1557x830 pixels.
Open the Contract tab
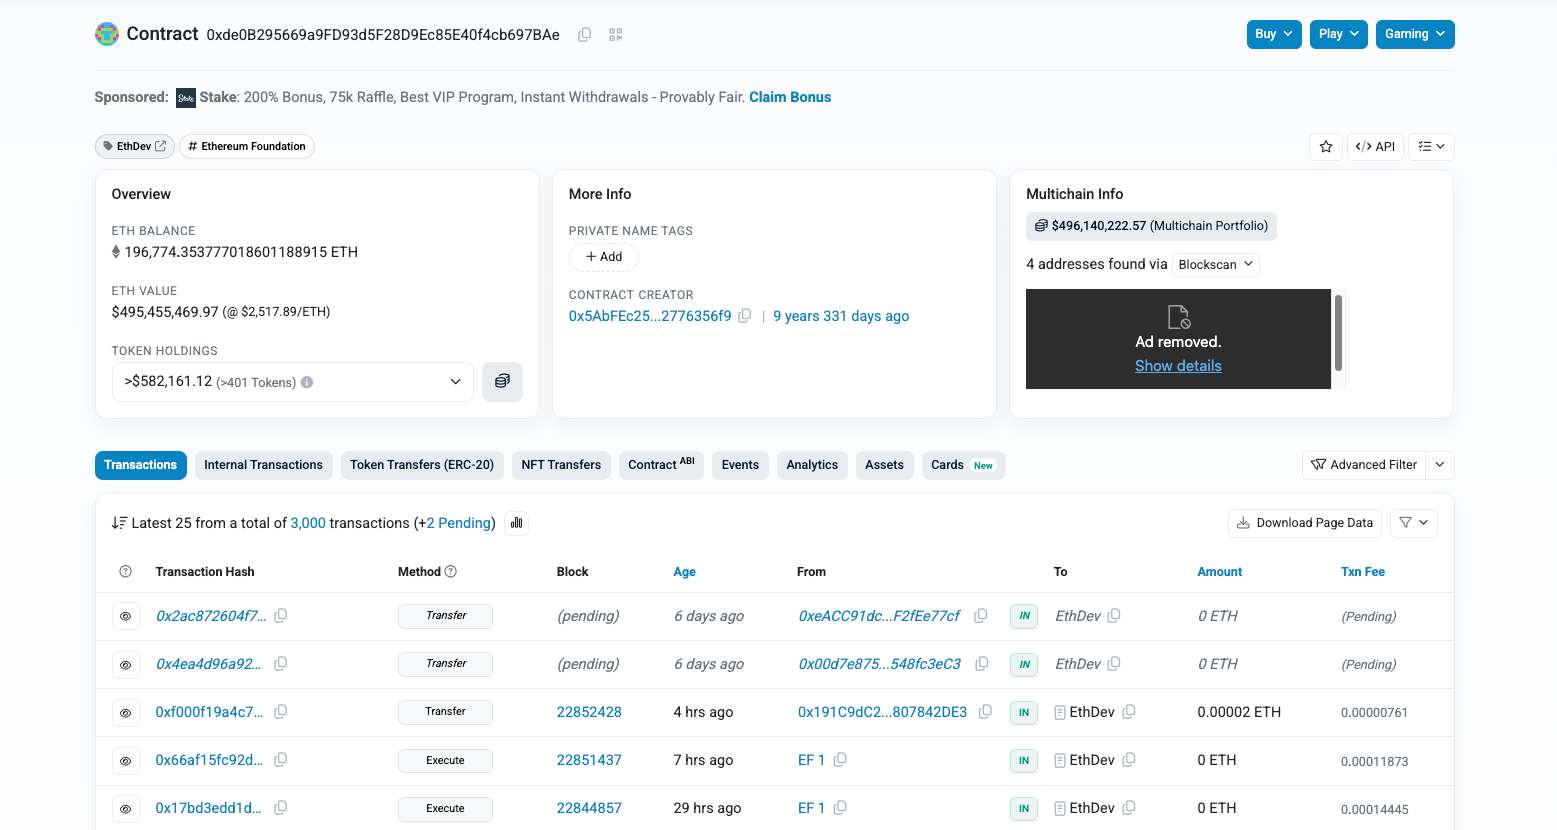(x=661, y=465)
